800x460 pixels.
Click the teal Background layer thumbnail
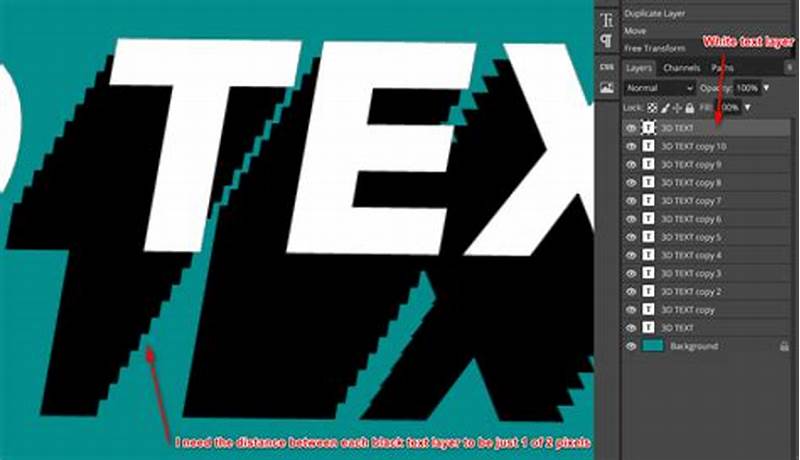point(653,346)
